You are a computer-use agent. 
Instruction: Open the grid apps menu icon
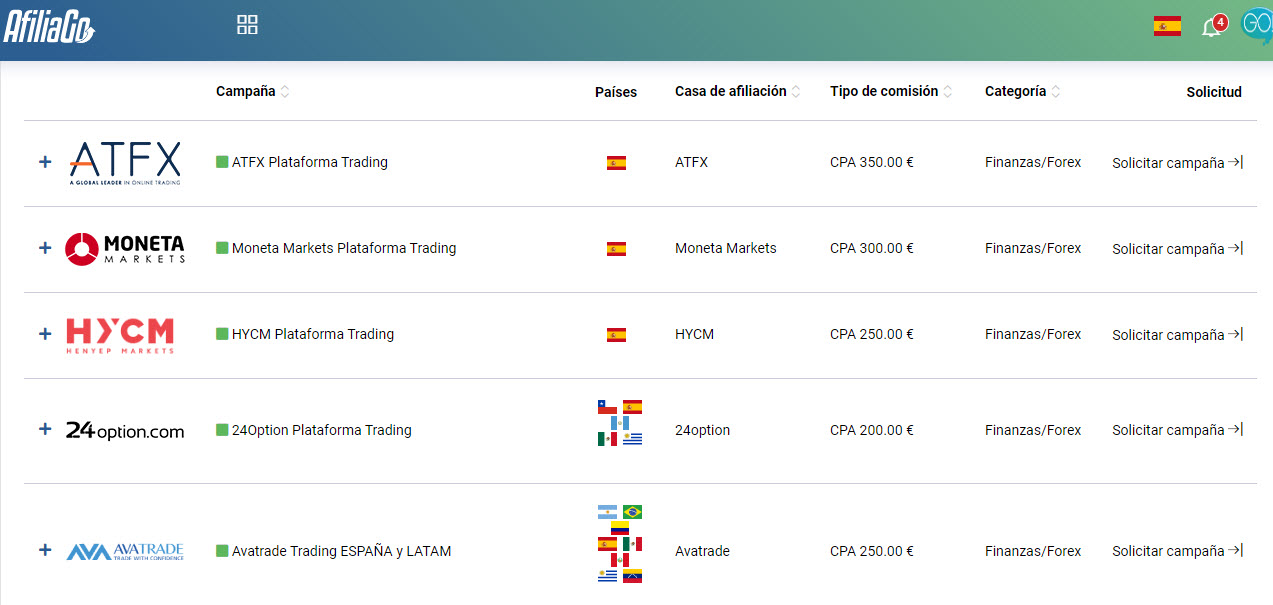click(247, 25)
